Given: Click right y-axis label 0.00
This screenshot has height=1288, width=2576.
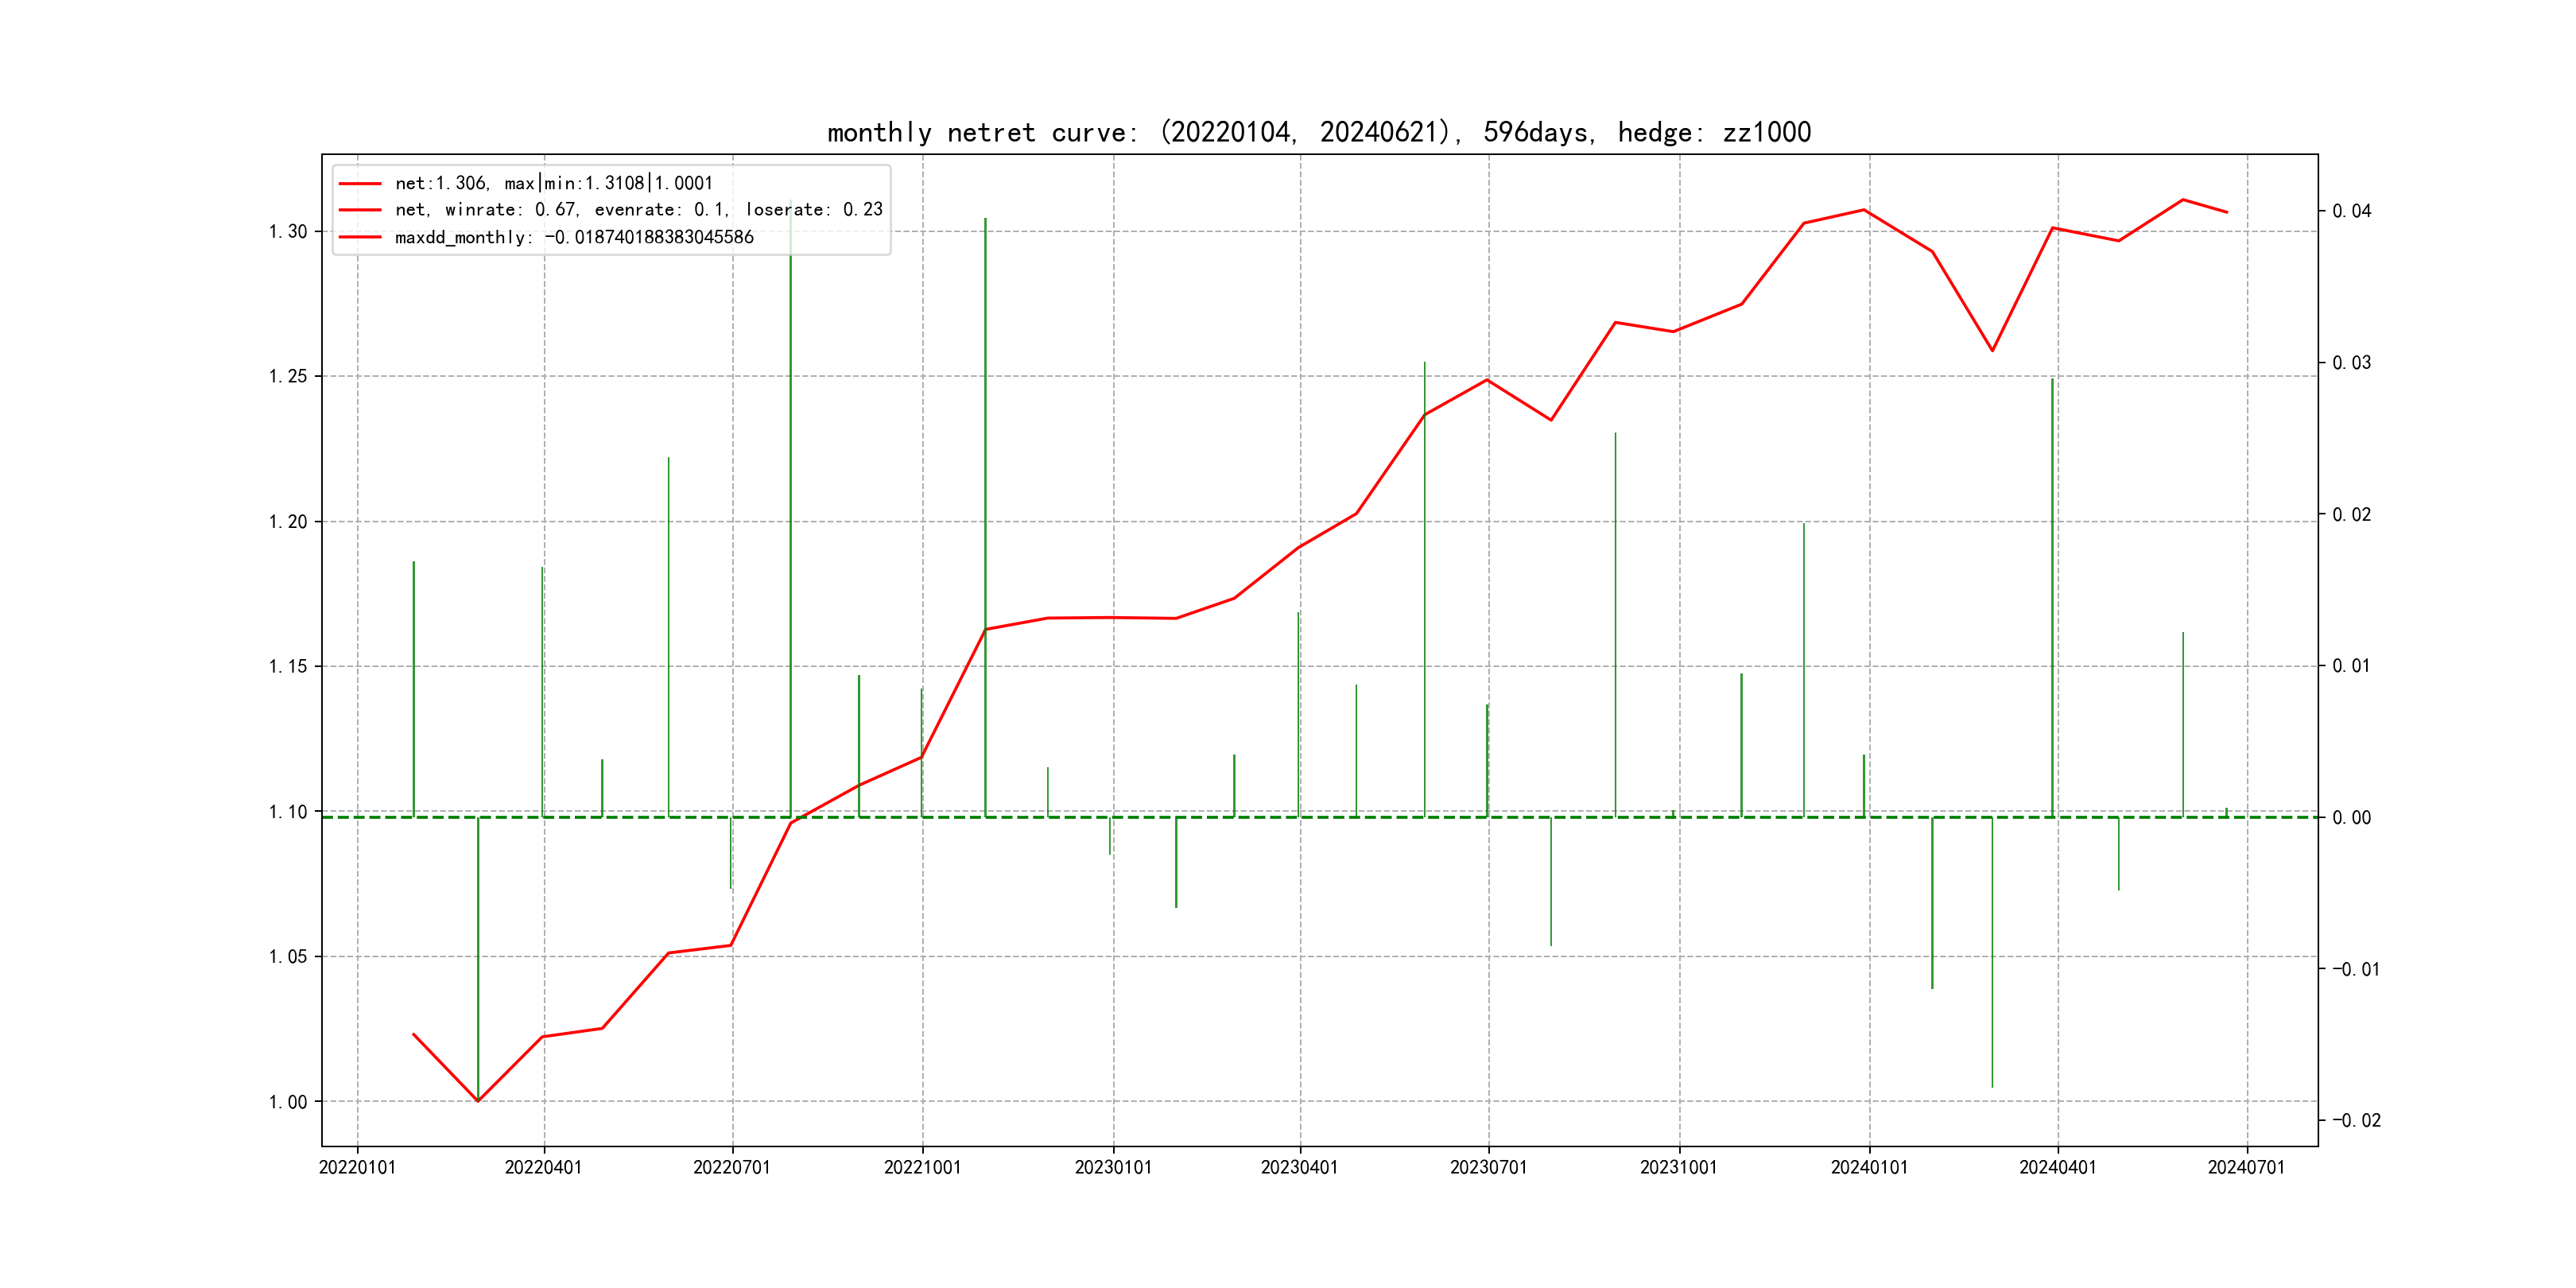Looking at the screenshot, I should 2351,818.
